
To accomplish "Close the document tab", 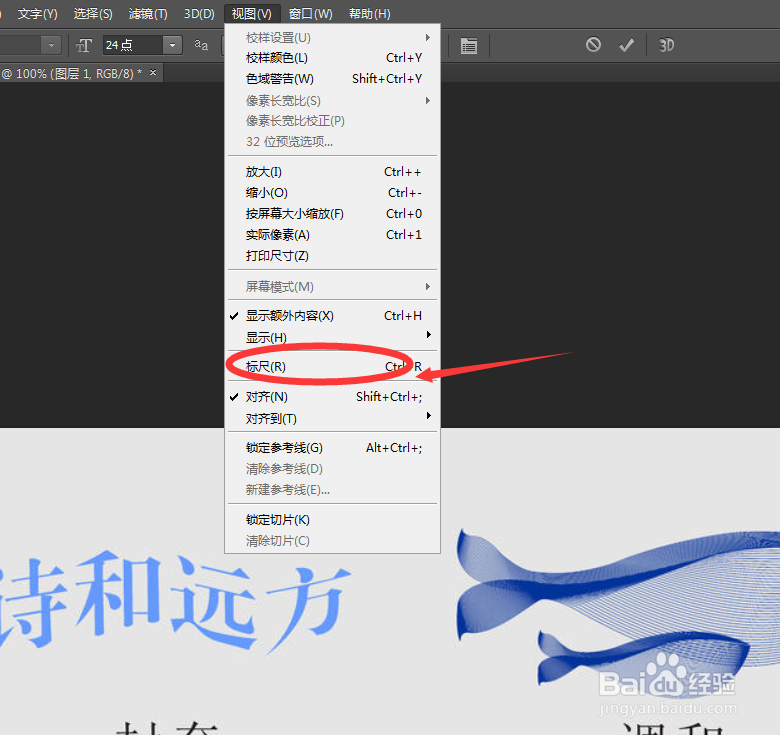I will [153, 73].
